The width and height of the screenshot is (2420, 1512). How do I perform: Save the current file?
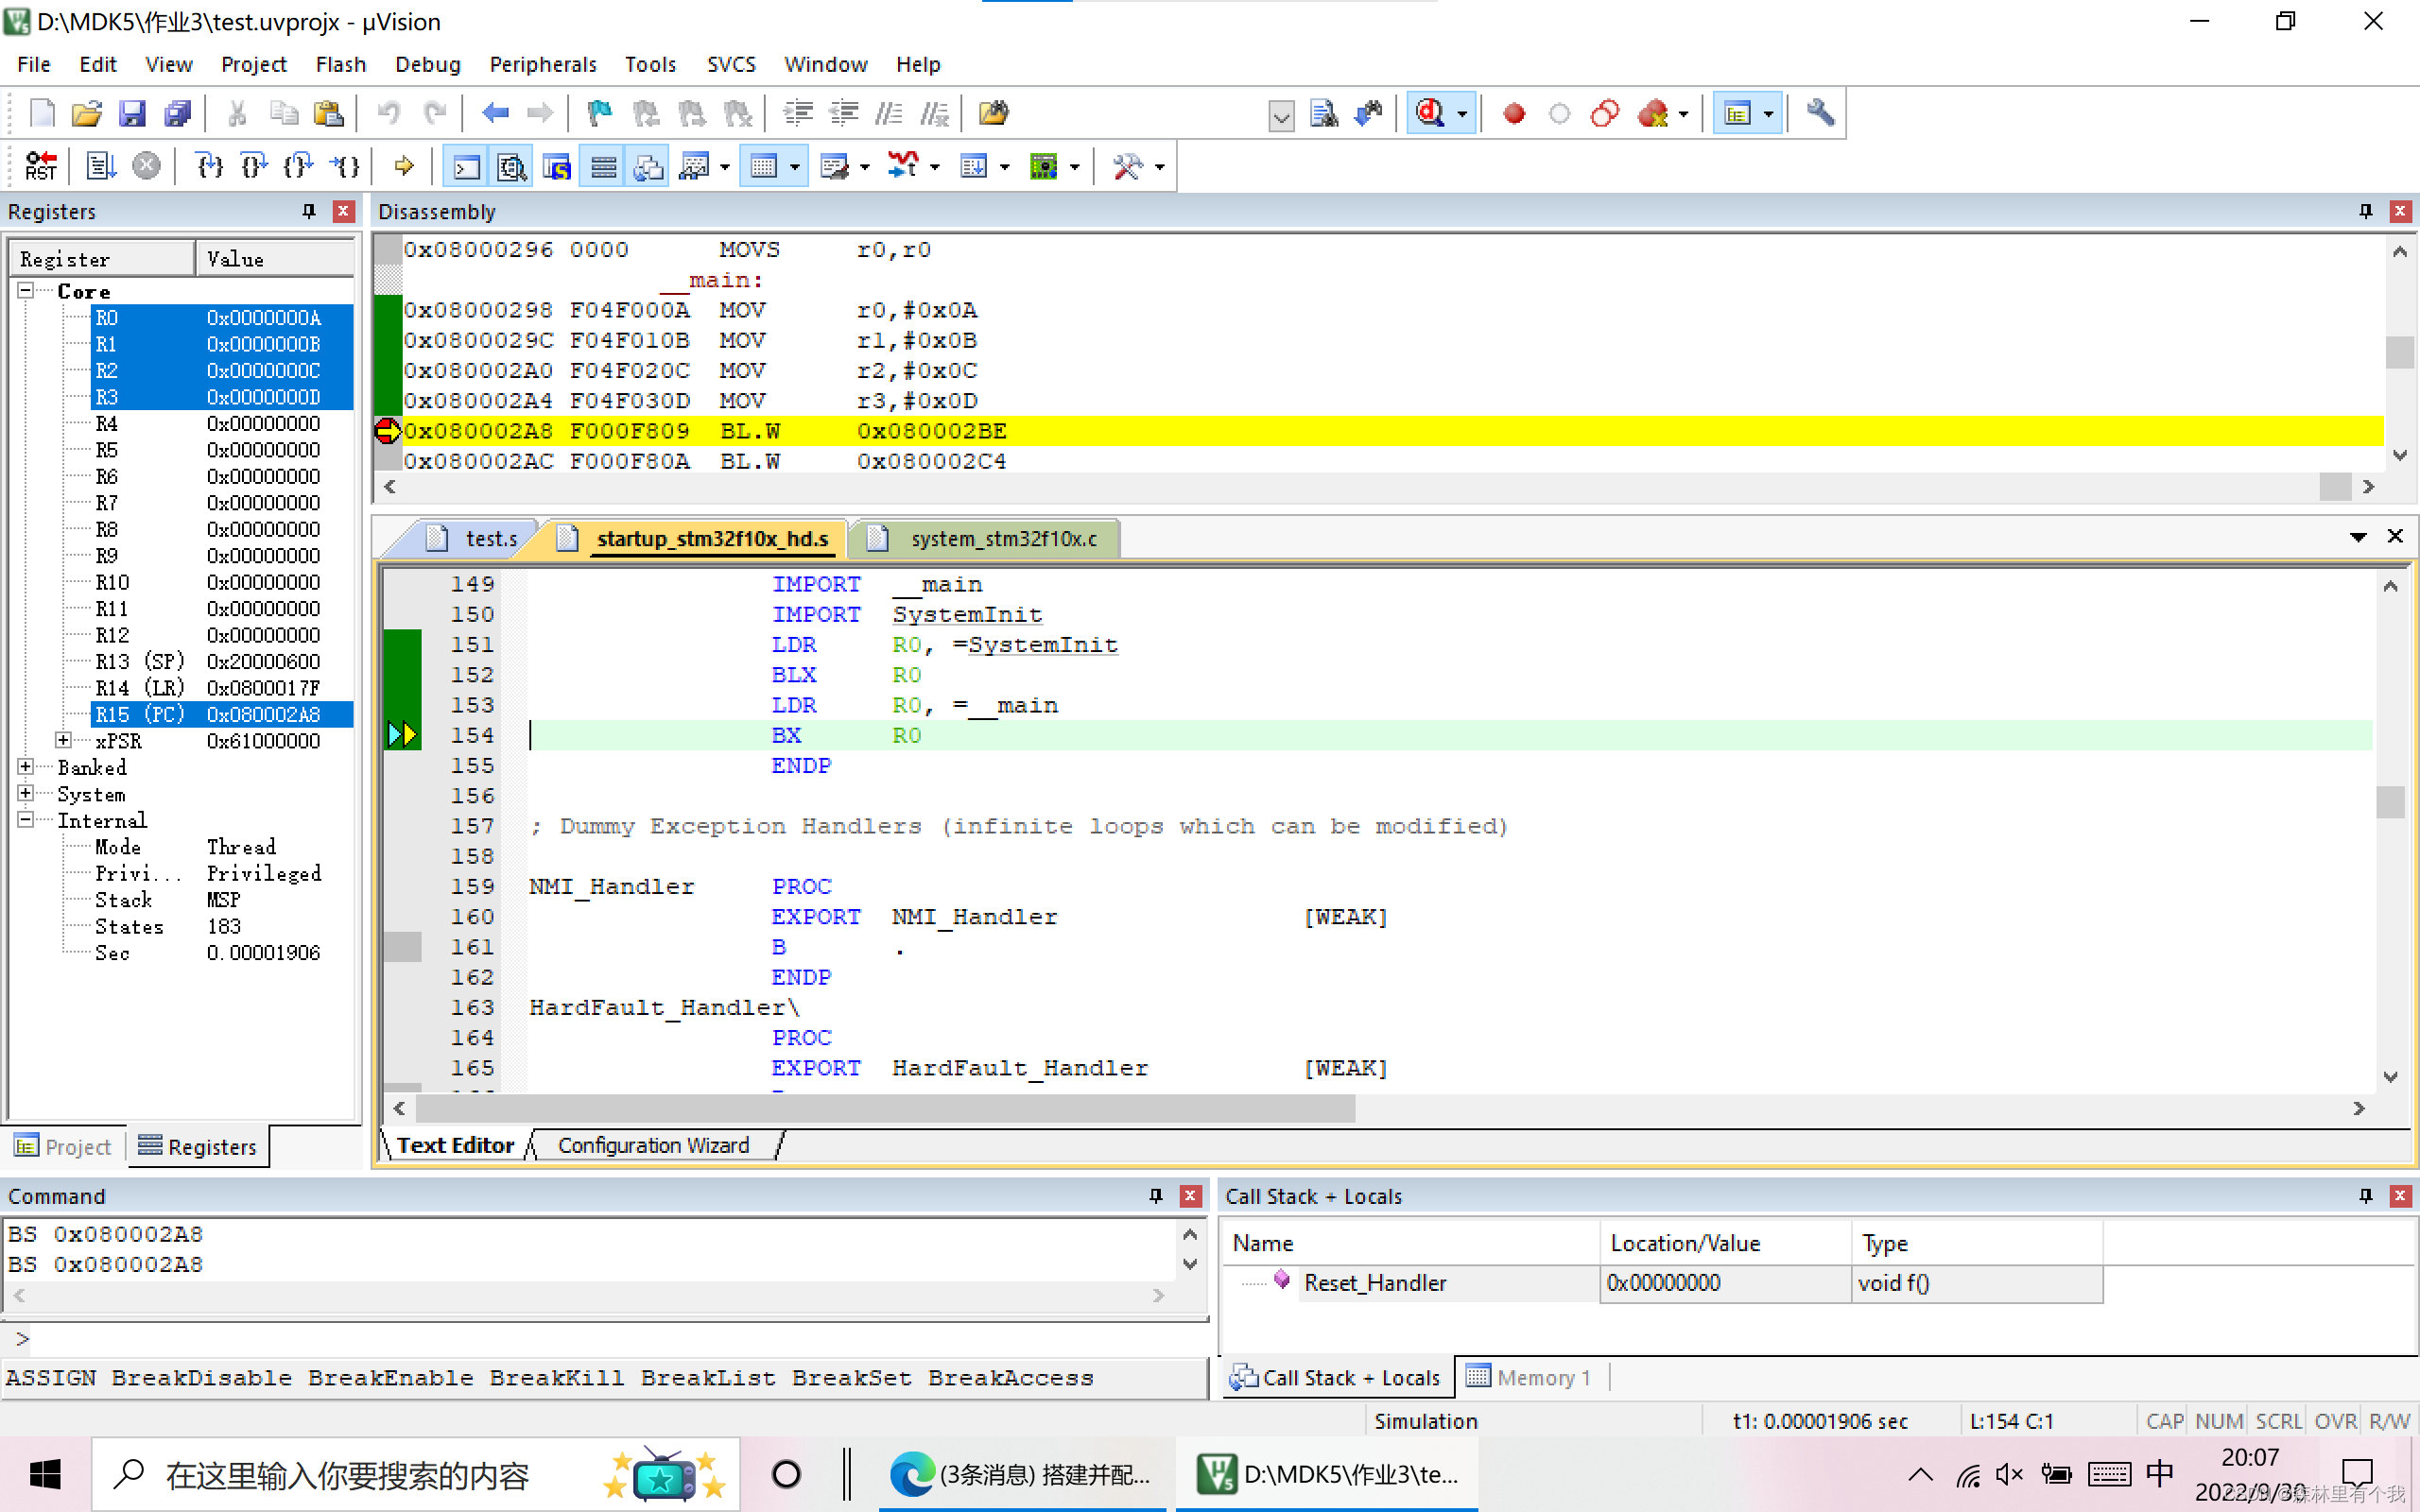(x=132, y=113)
